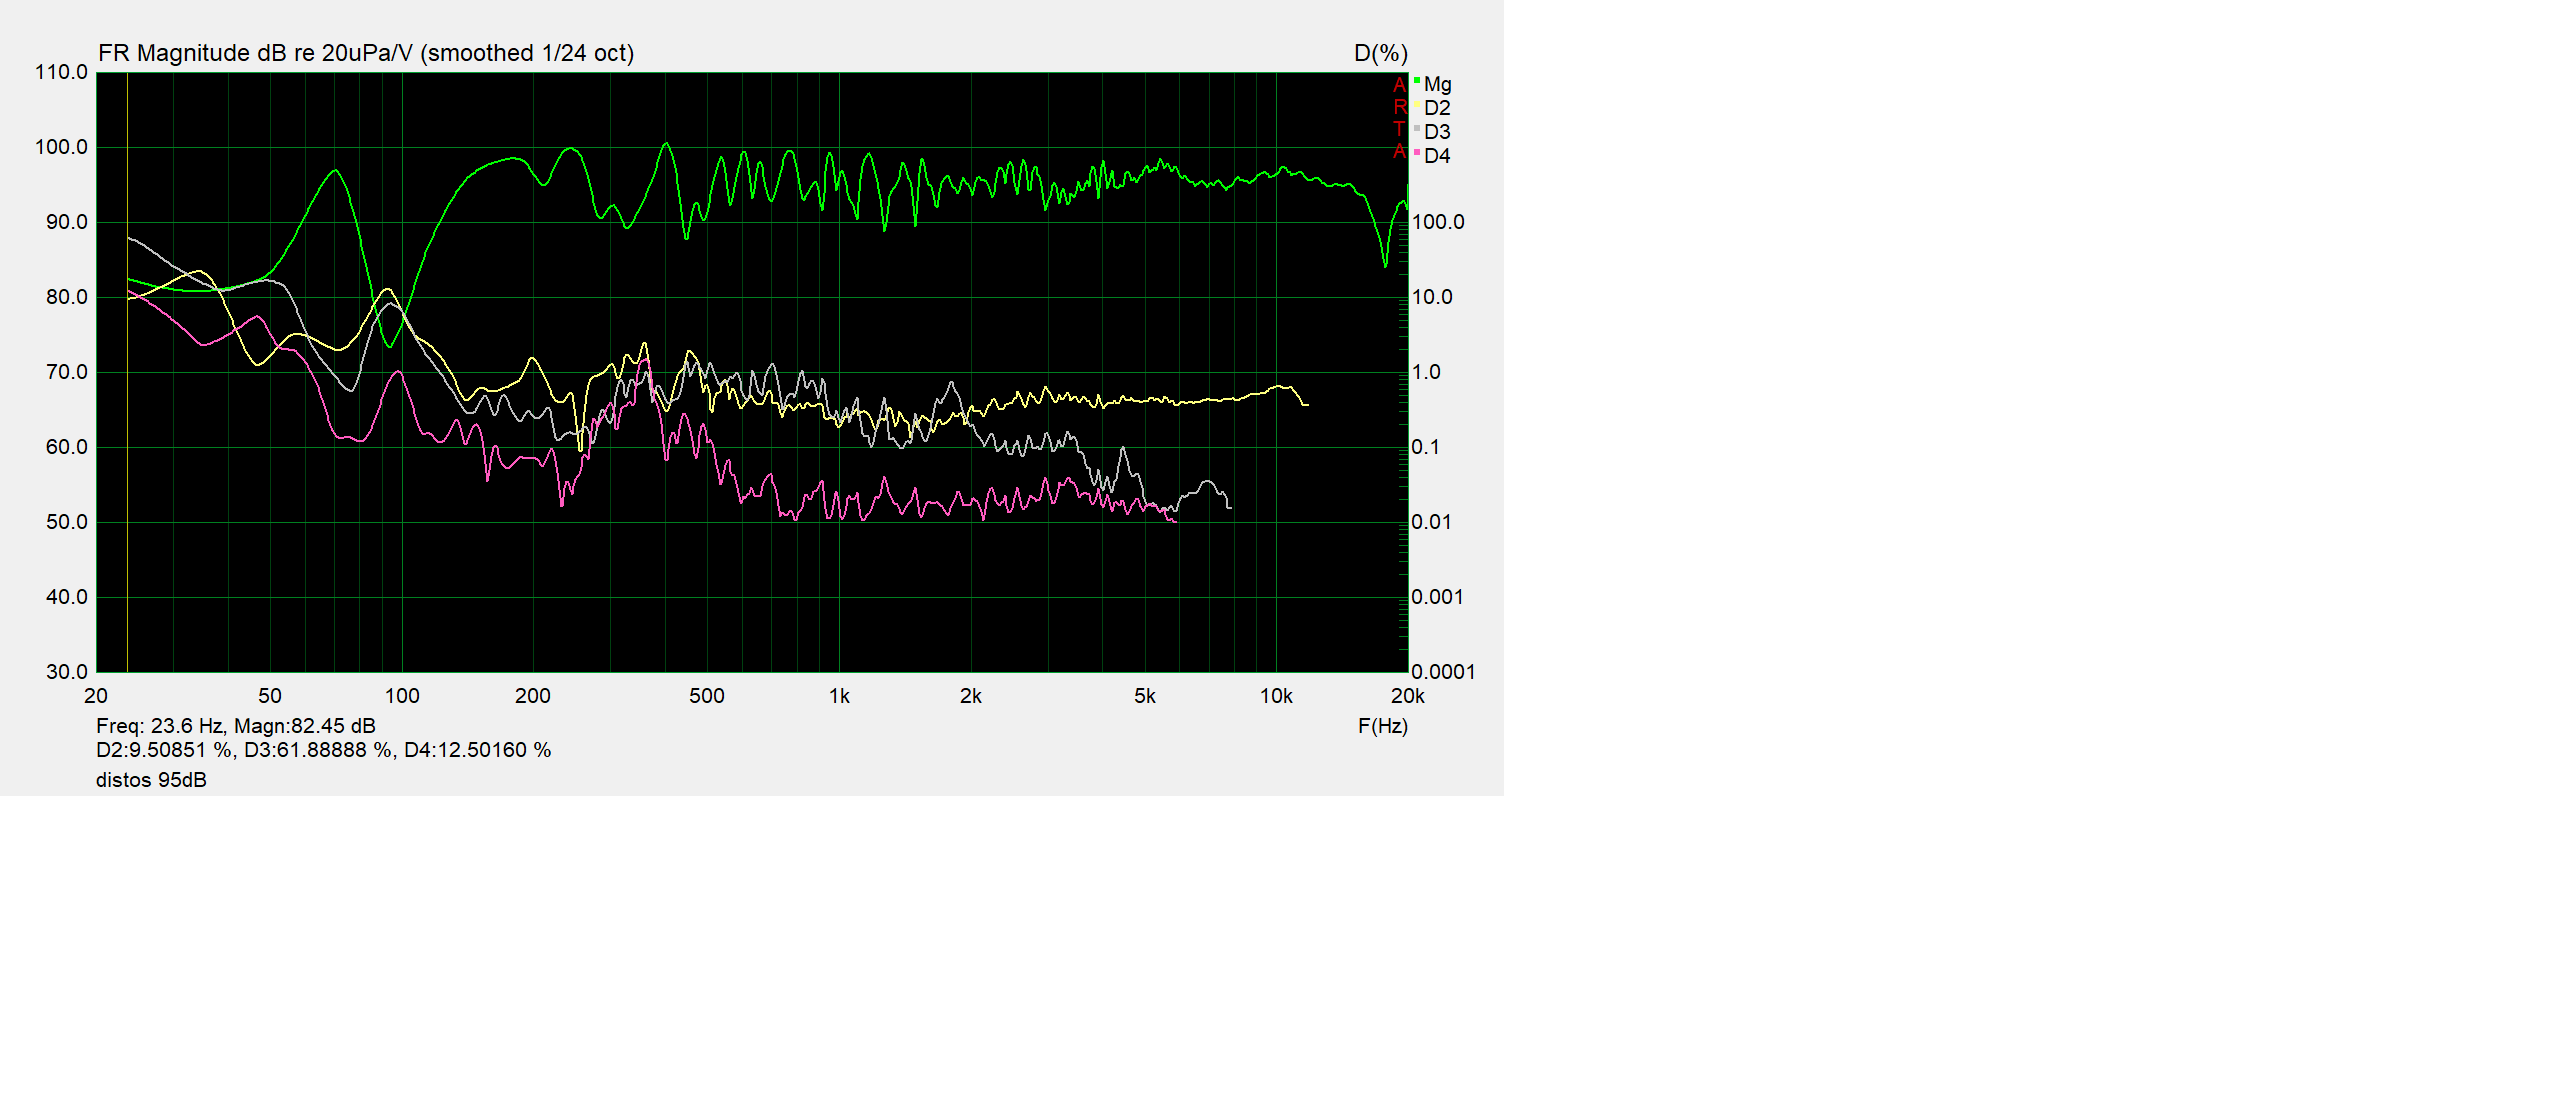Click the distos 95dB caption text
The image size is (2551, 1104).
(x=151, y=780)
